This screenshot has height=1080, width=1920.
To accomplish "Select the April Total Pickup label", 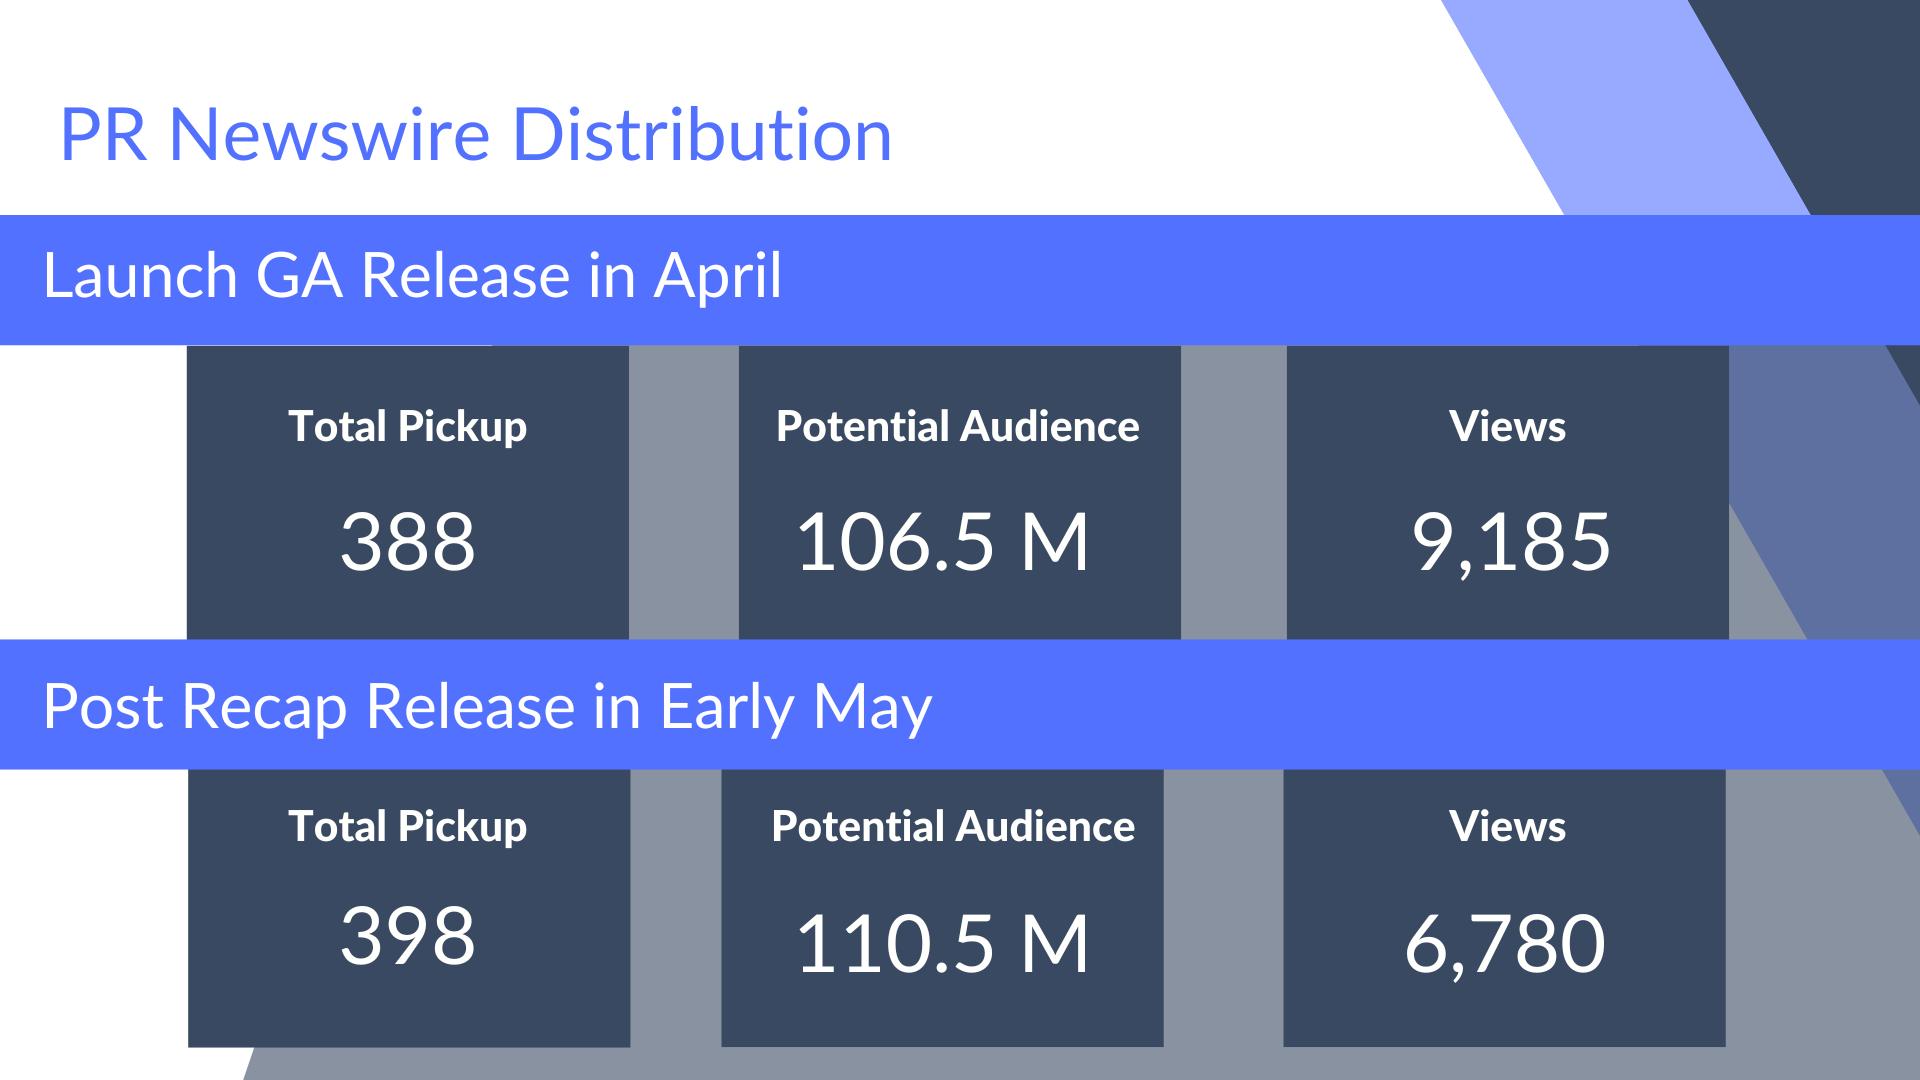I will tap(407, 427).
